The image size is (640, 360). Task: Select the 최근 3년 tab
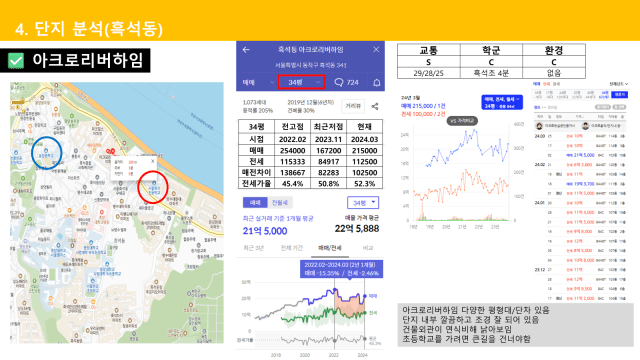[254, 248]
